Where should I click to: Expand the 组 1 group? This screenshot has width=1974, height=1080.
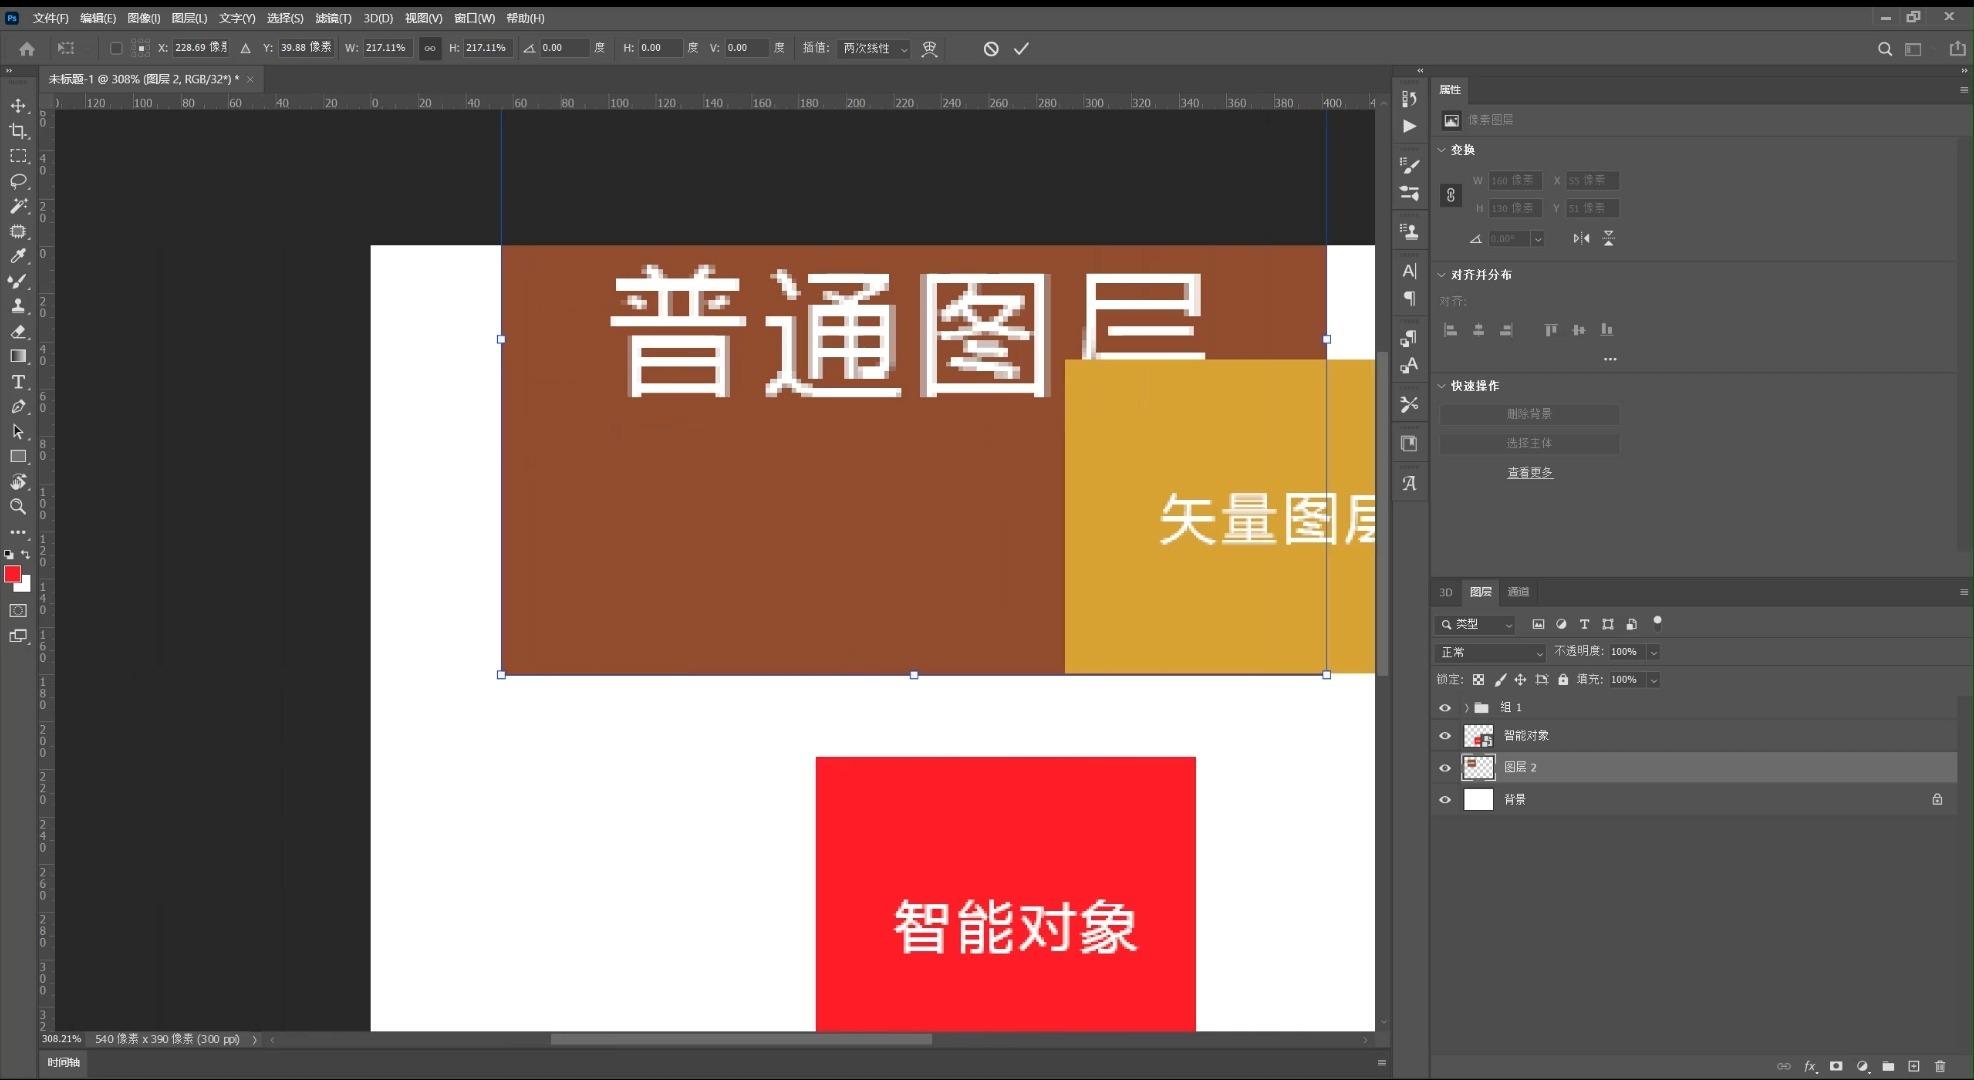(x=1466, y=708)
